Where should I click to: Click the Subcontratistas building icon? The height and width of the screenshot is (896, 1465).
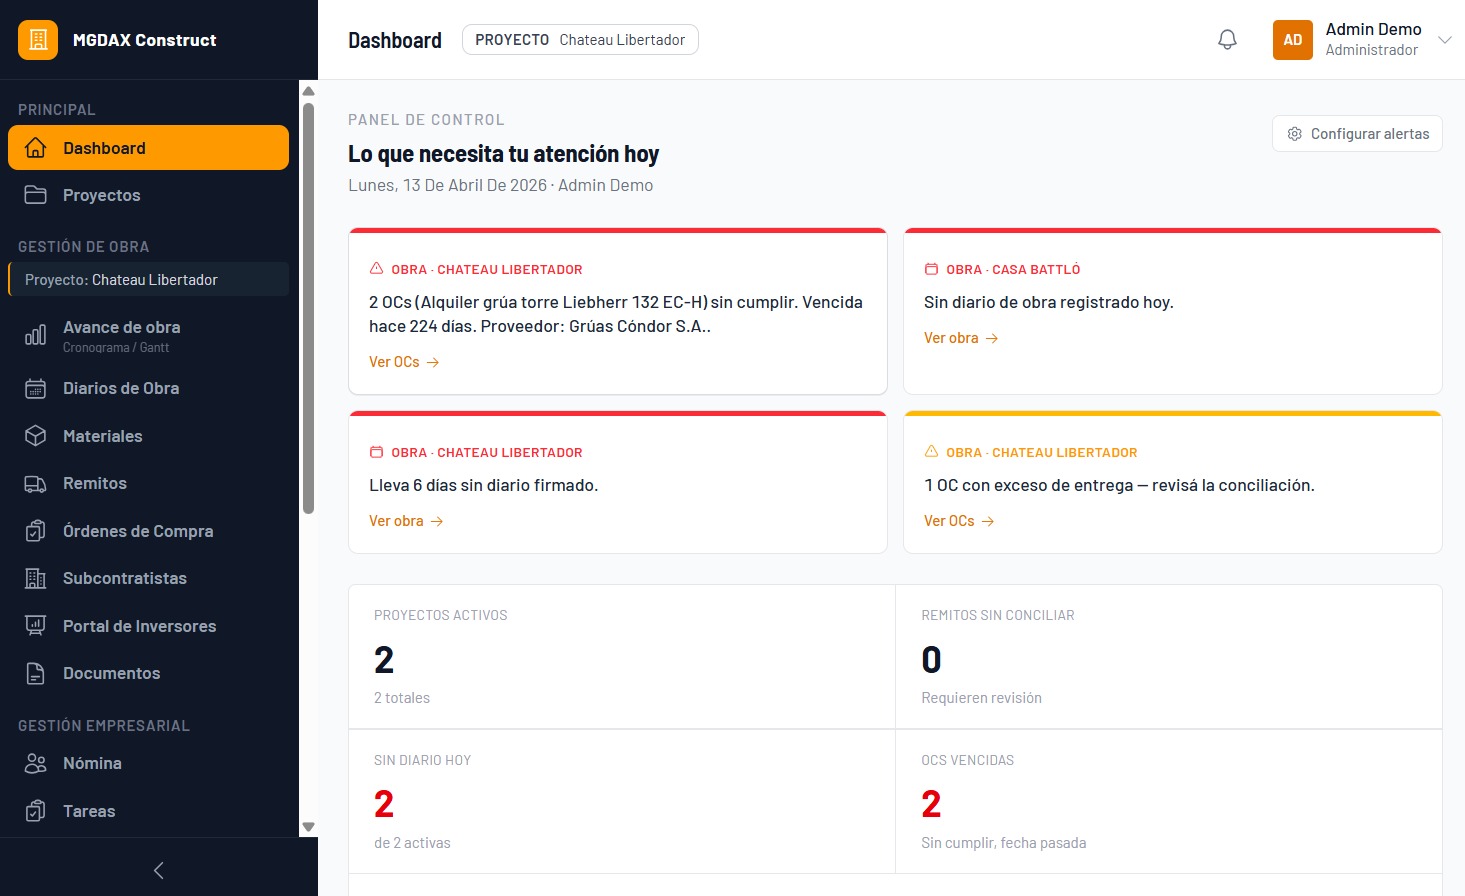click(x=36, y=579)
